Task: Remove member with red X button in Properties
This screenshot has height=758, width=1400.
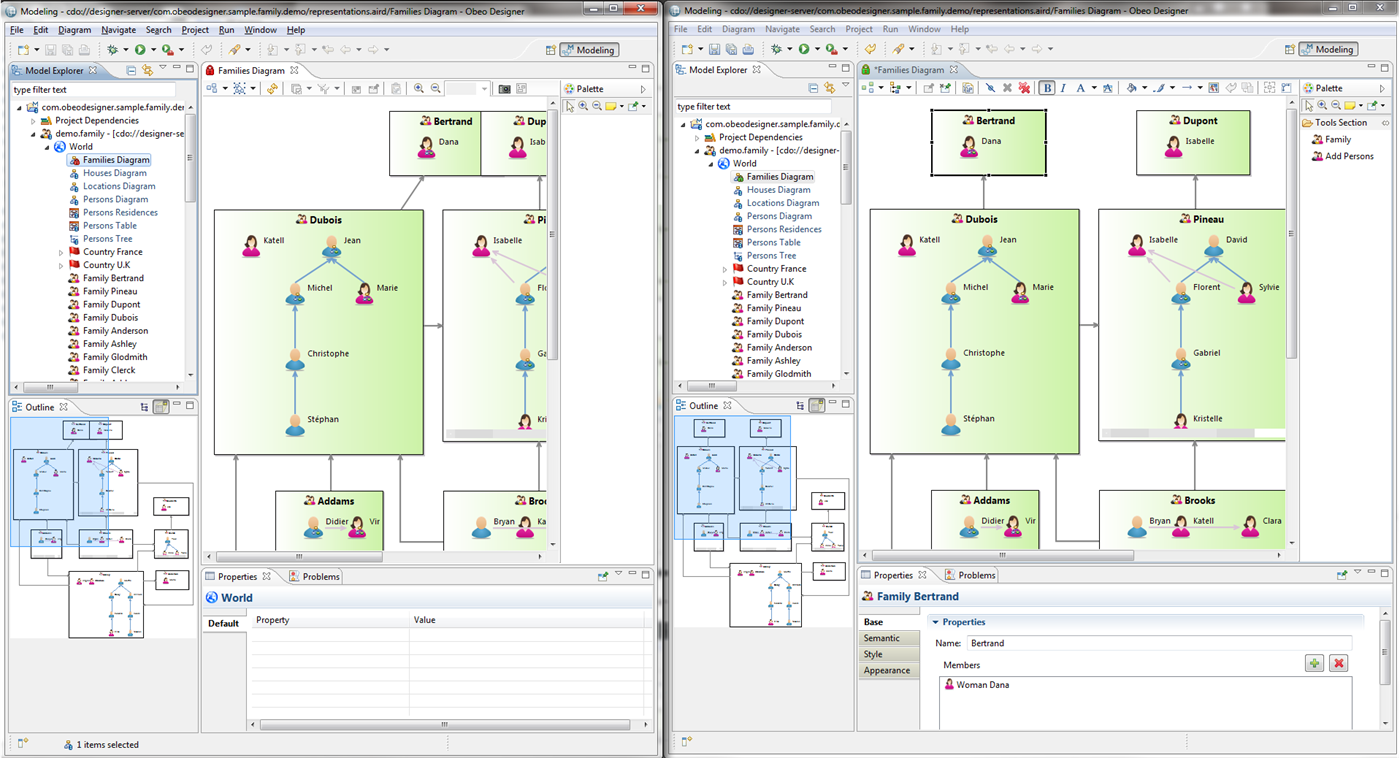Action: 1339,664
